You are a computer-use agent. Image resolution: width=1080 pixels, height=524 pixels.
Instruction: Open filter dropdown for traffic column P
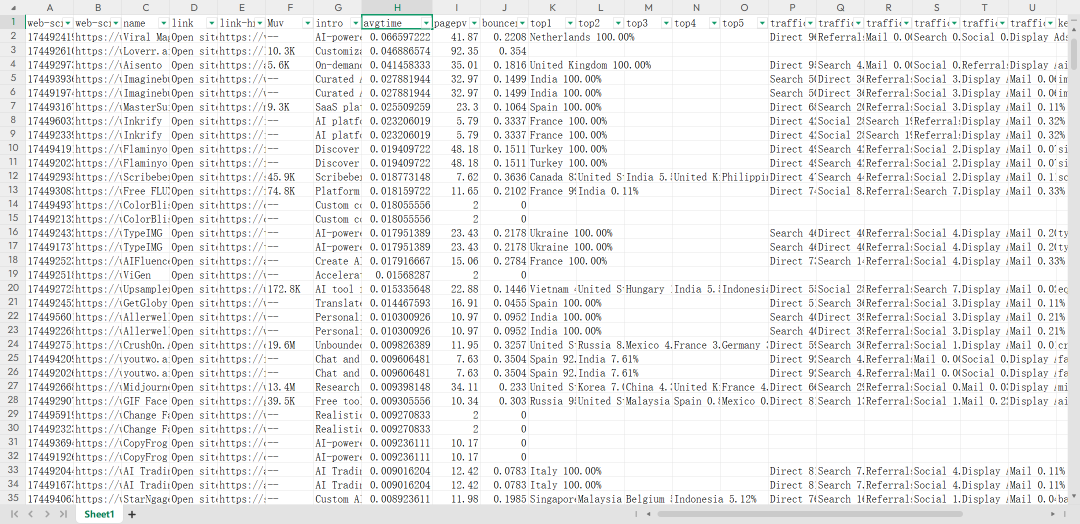pyautogui.click(x=811, y=23)
